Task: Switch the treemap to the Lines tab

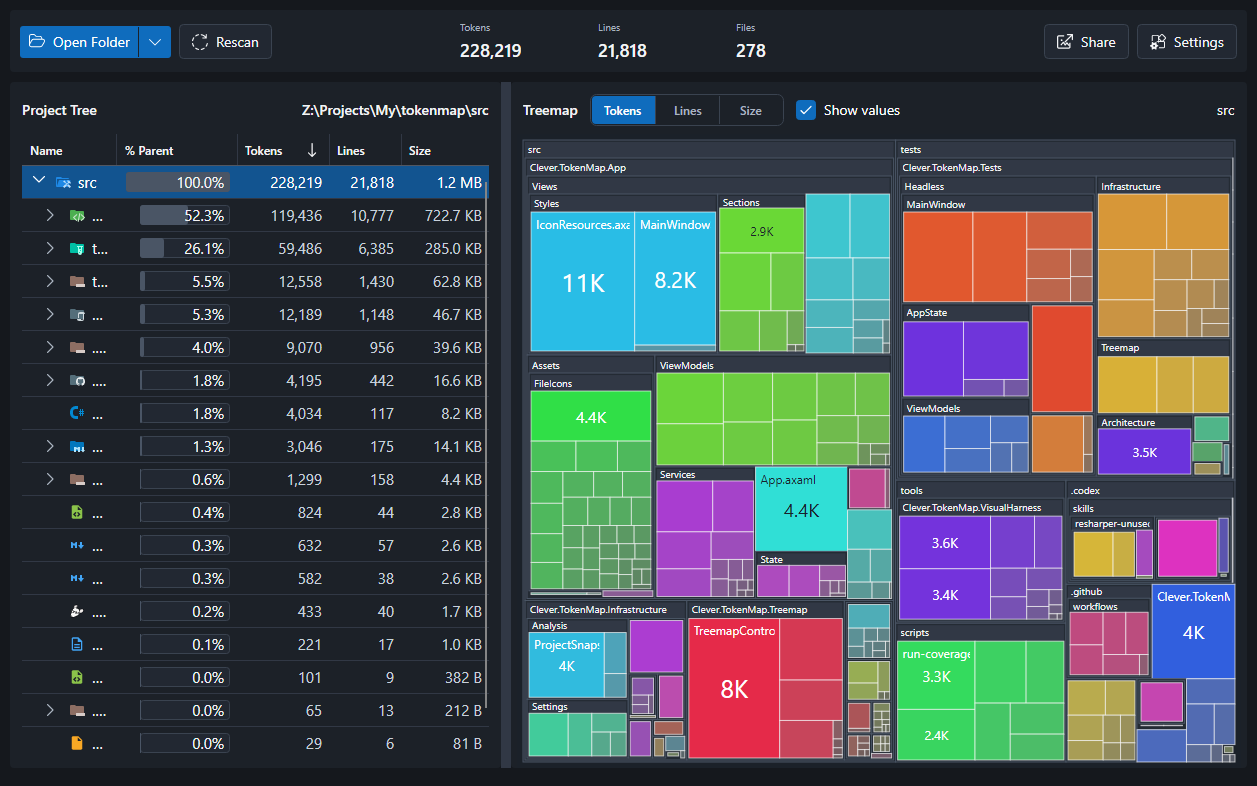Action: click(x=687, y=110)
